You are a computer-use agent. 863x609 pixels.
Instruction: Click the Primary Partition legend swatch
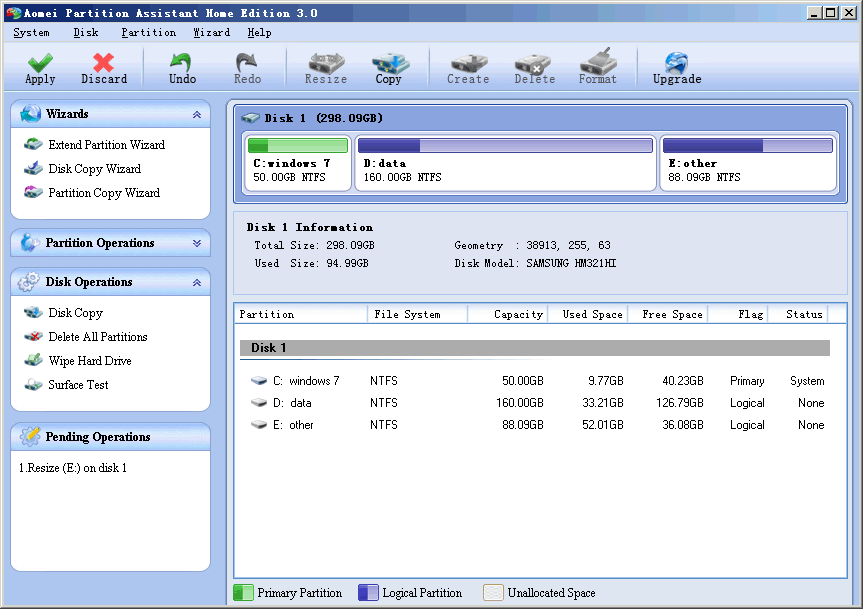(243, 592)
